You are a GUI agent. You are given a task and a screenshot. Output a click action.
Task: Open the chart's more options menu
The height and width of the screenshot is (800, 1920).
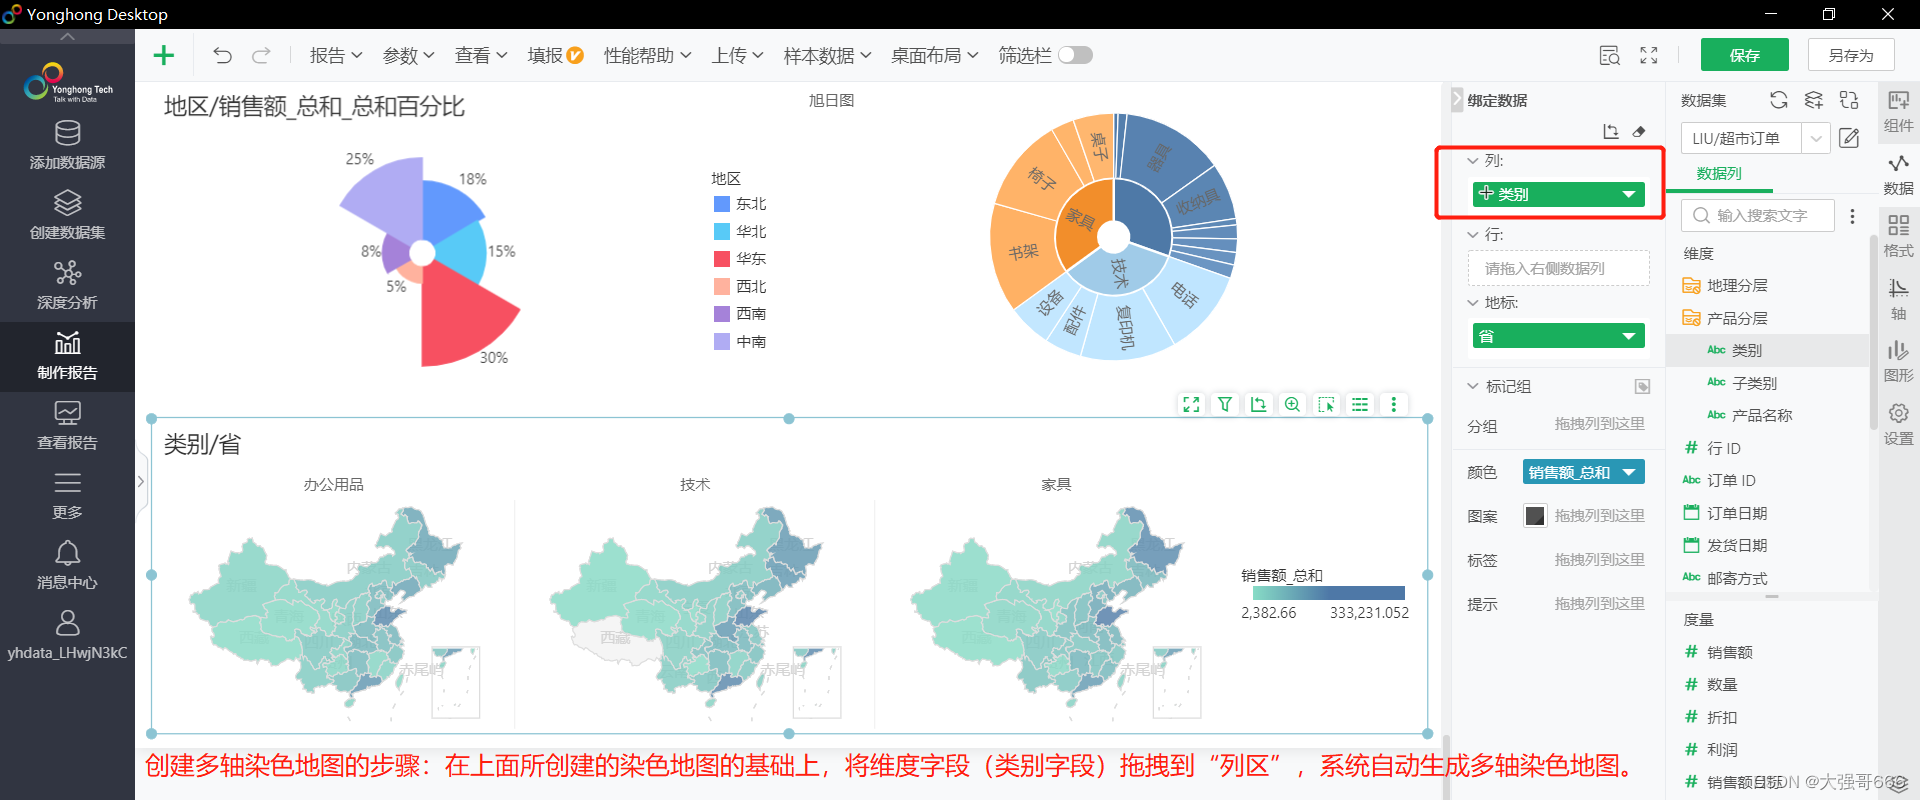1394,404
